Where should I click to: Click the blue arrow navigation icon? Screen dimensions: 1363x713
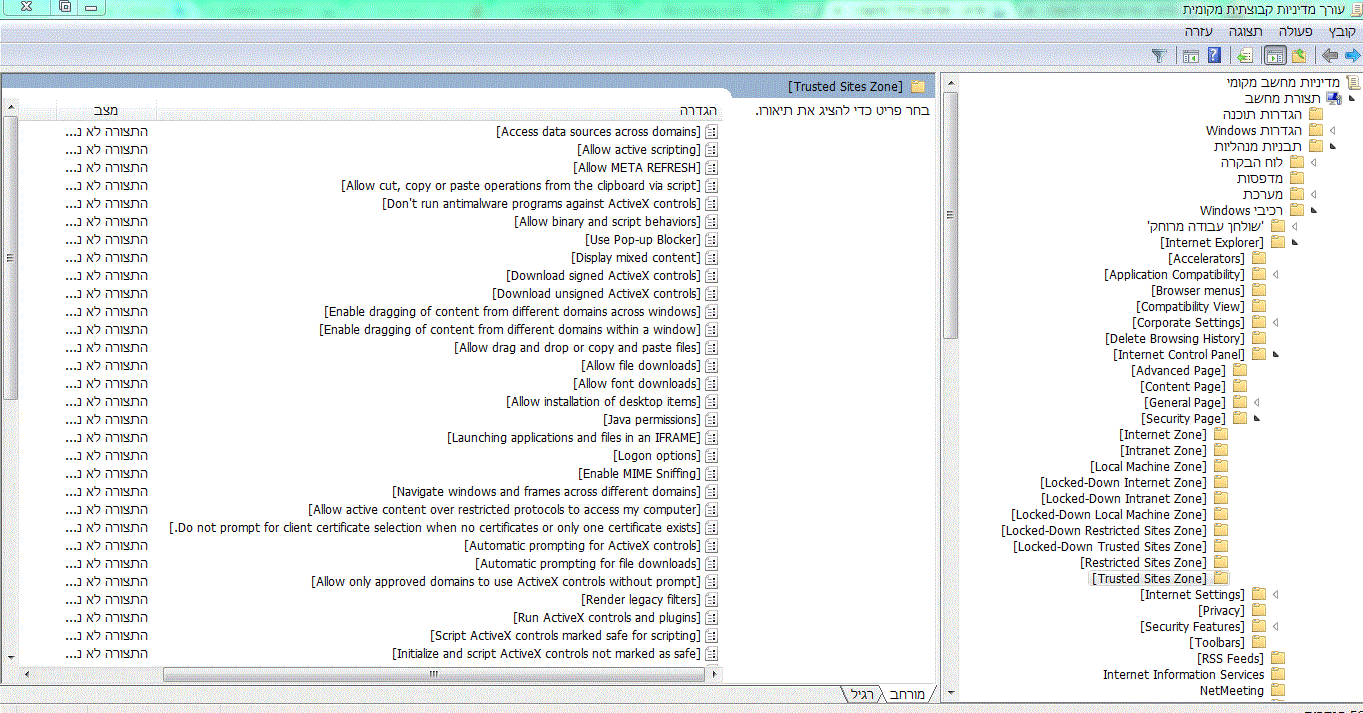(x=1352, y=56)
